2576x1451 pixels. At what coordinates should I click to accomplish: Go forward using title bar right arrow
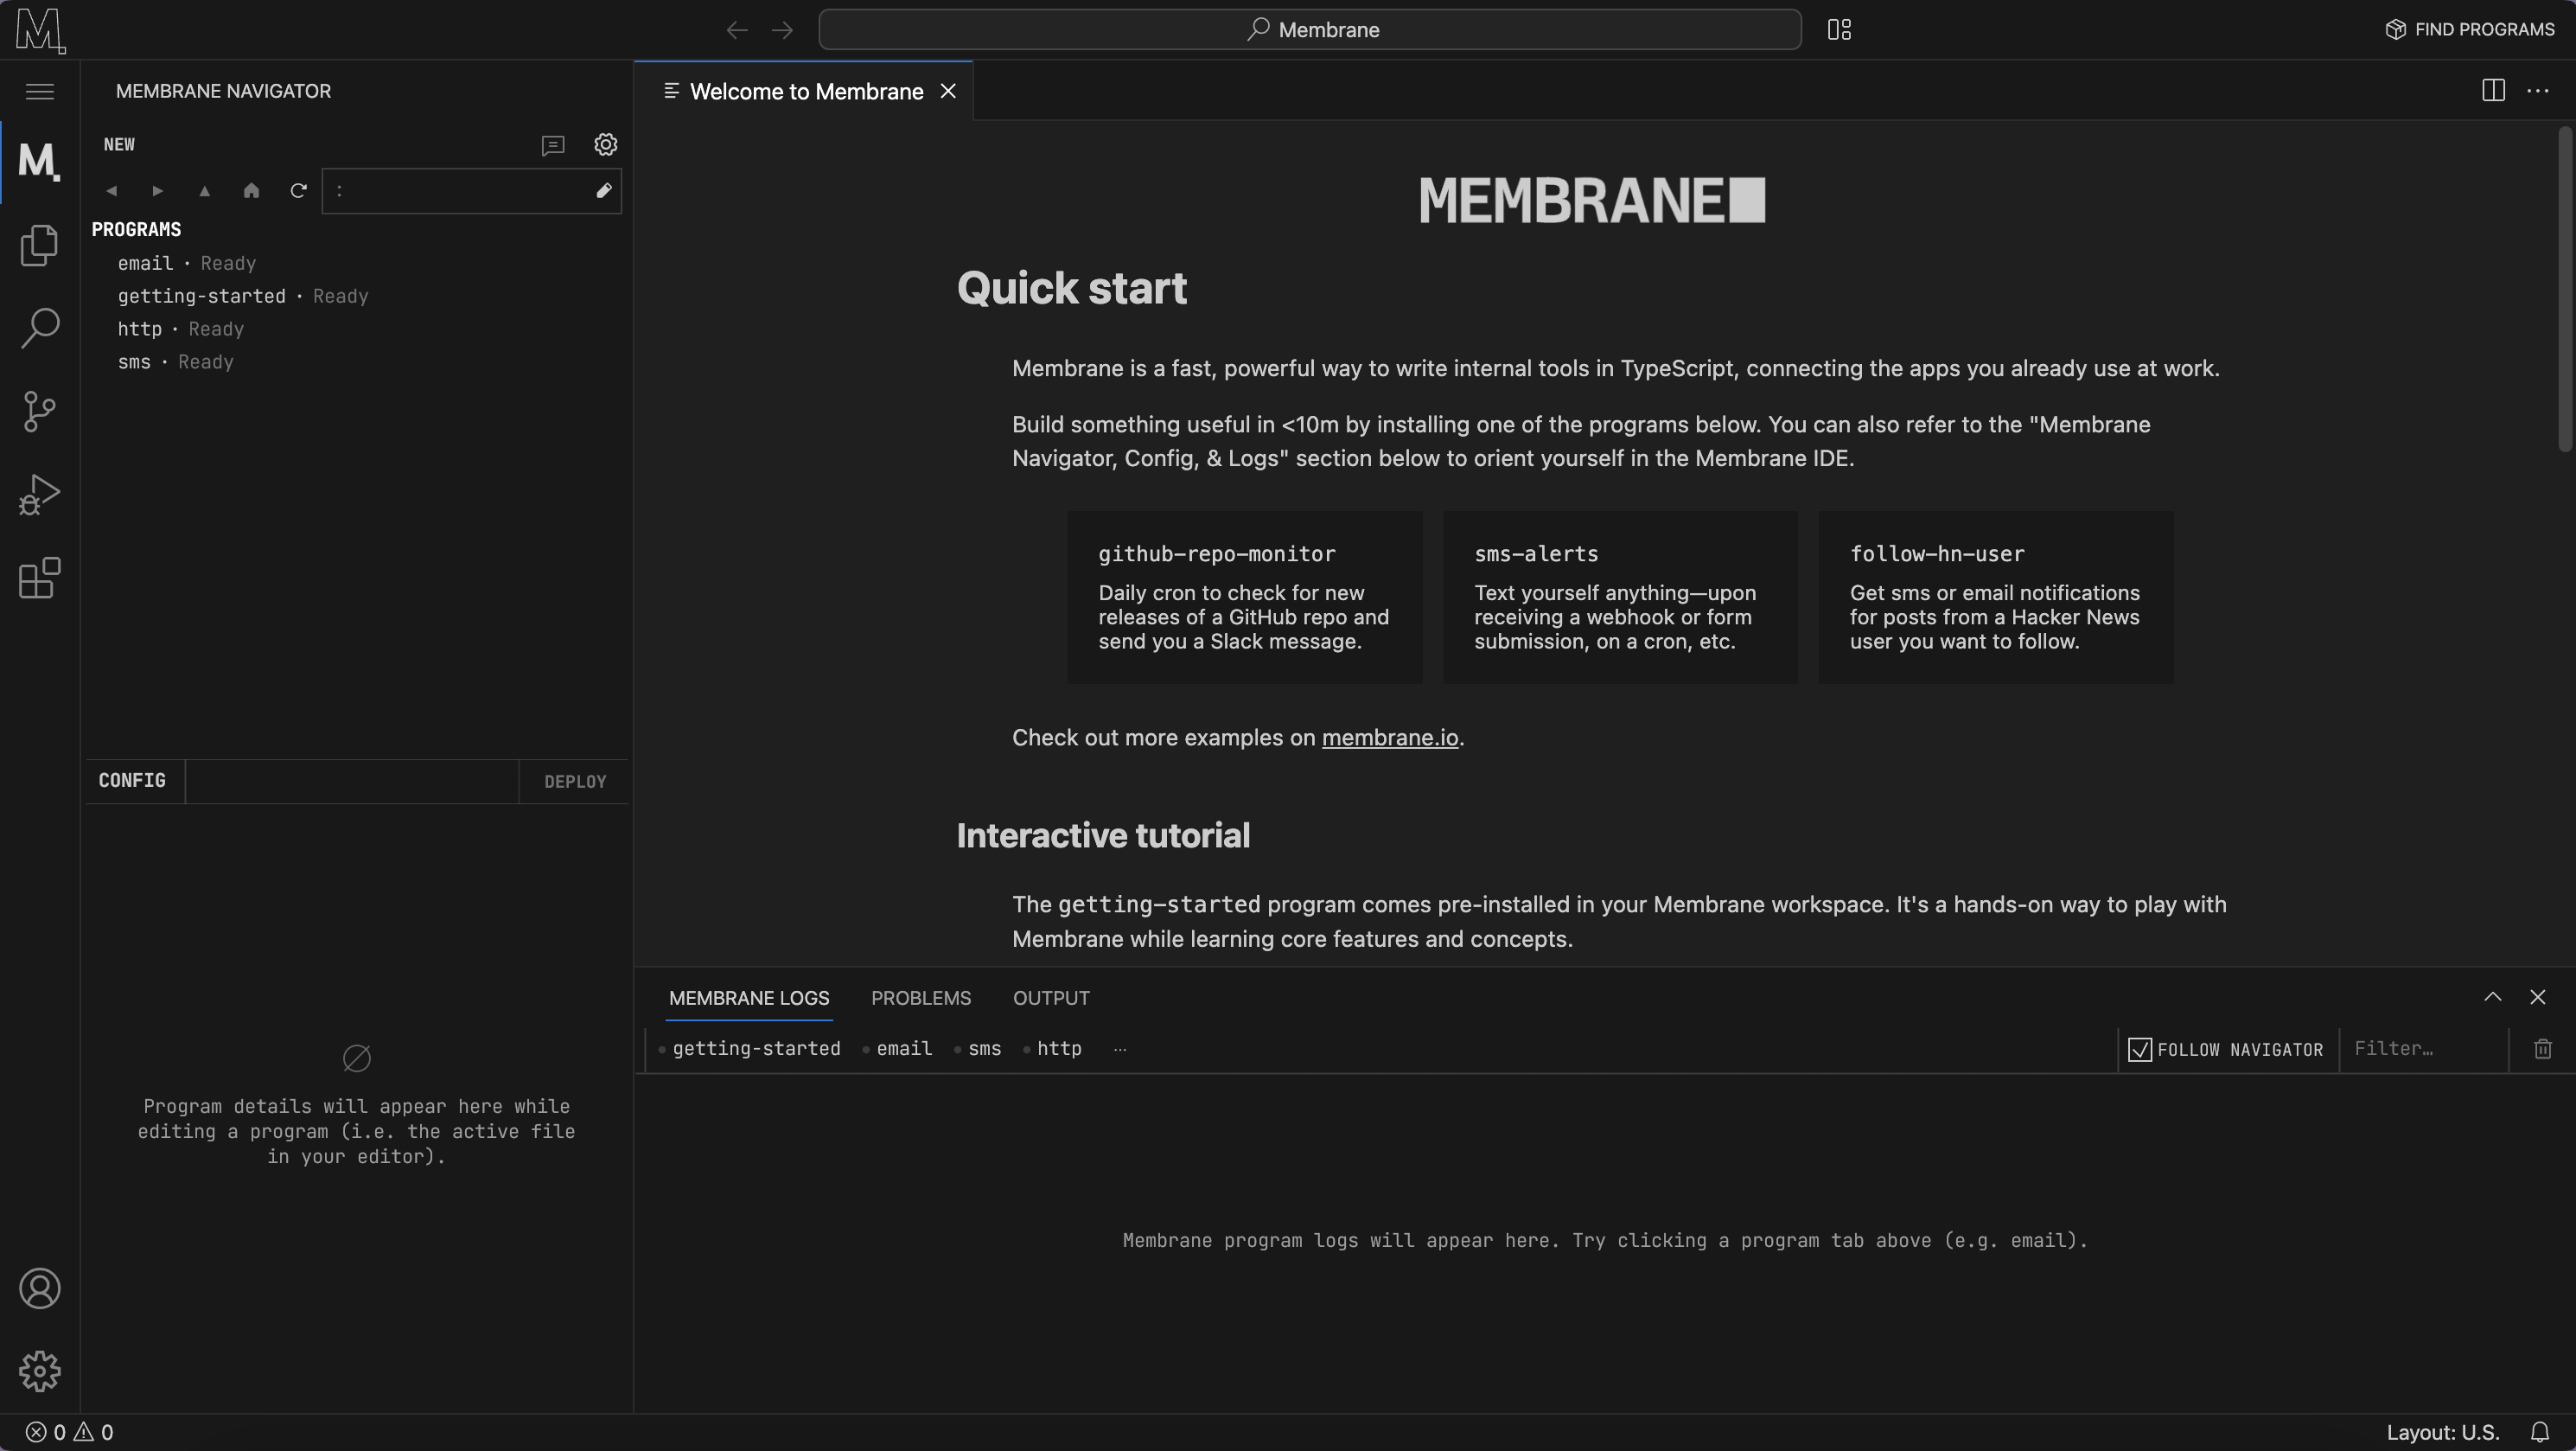tap(783, 30)
